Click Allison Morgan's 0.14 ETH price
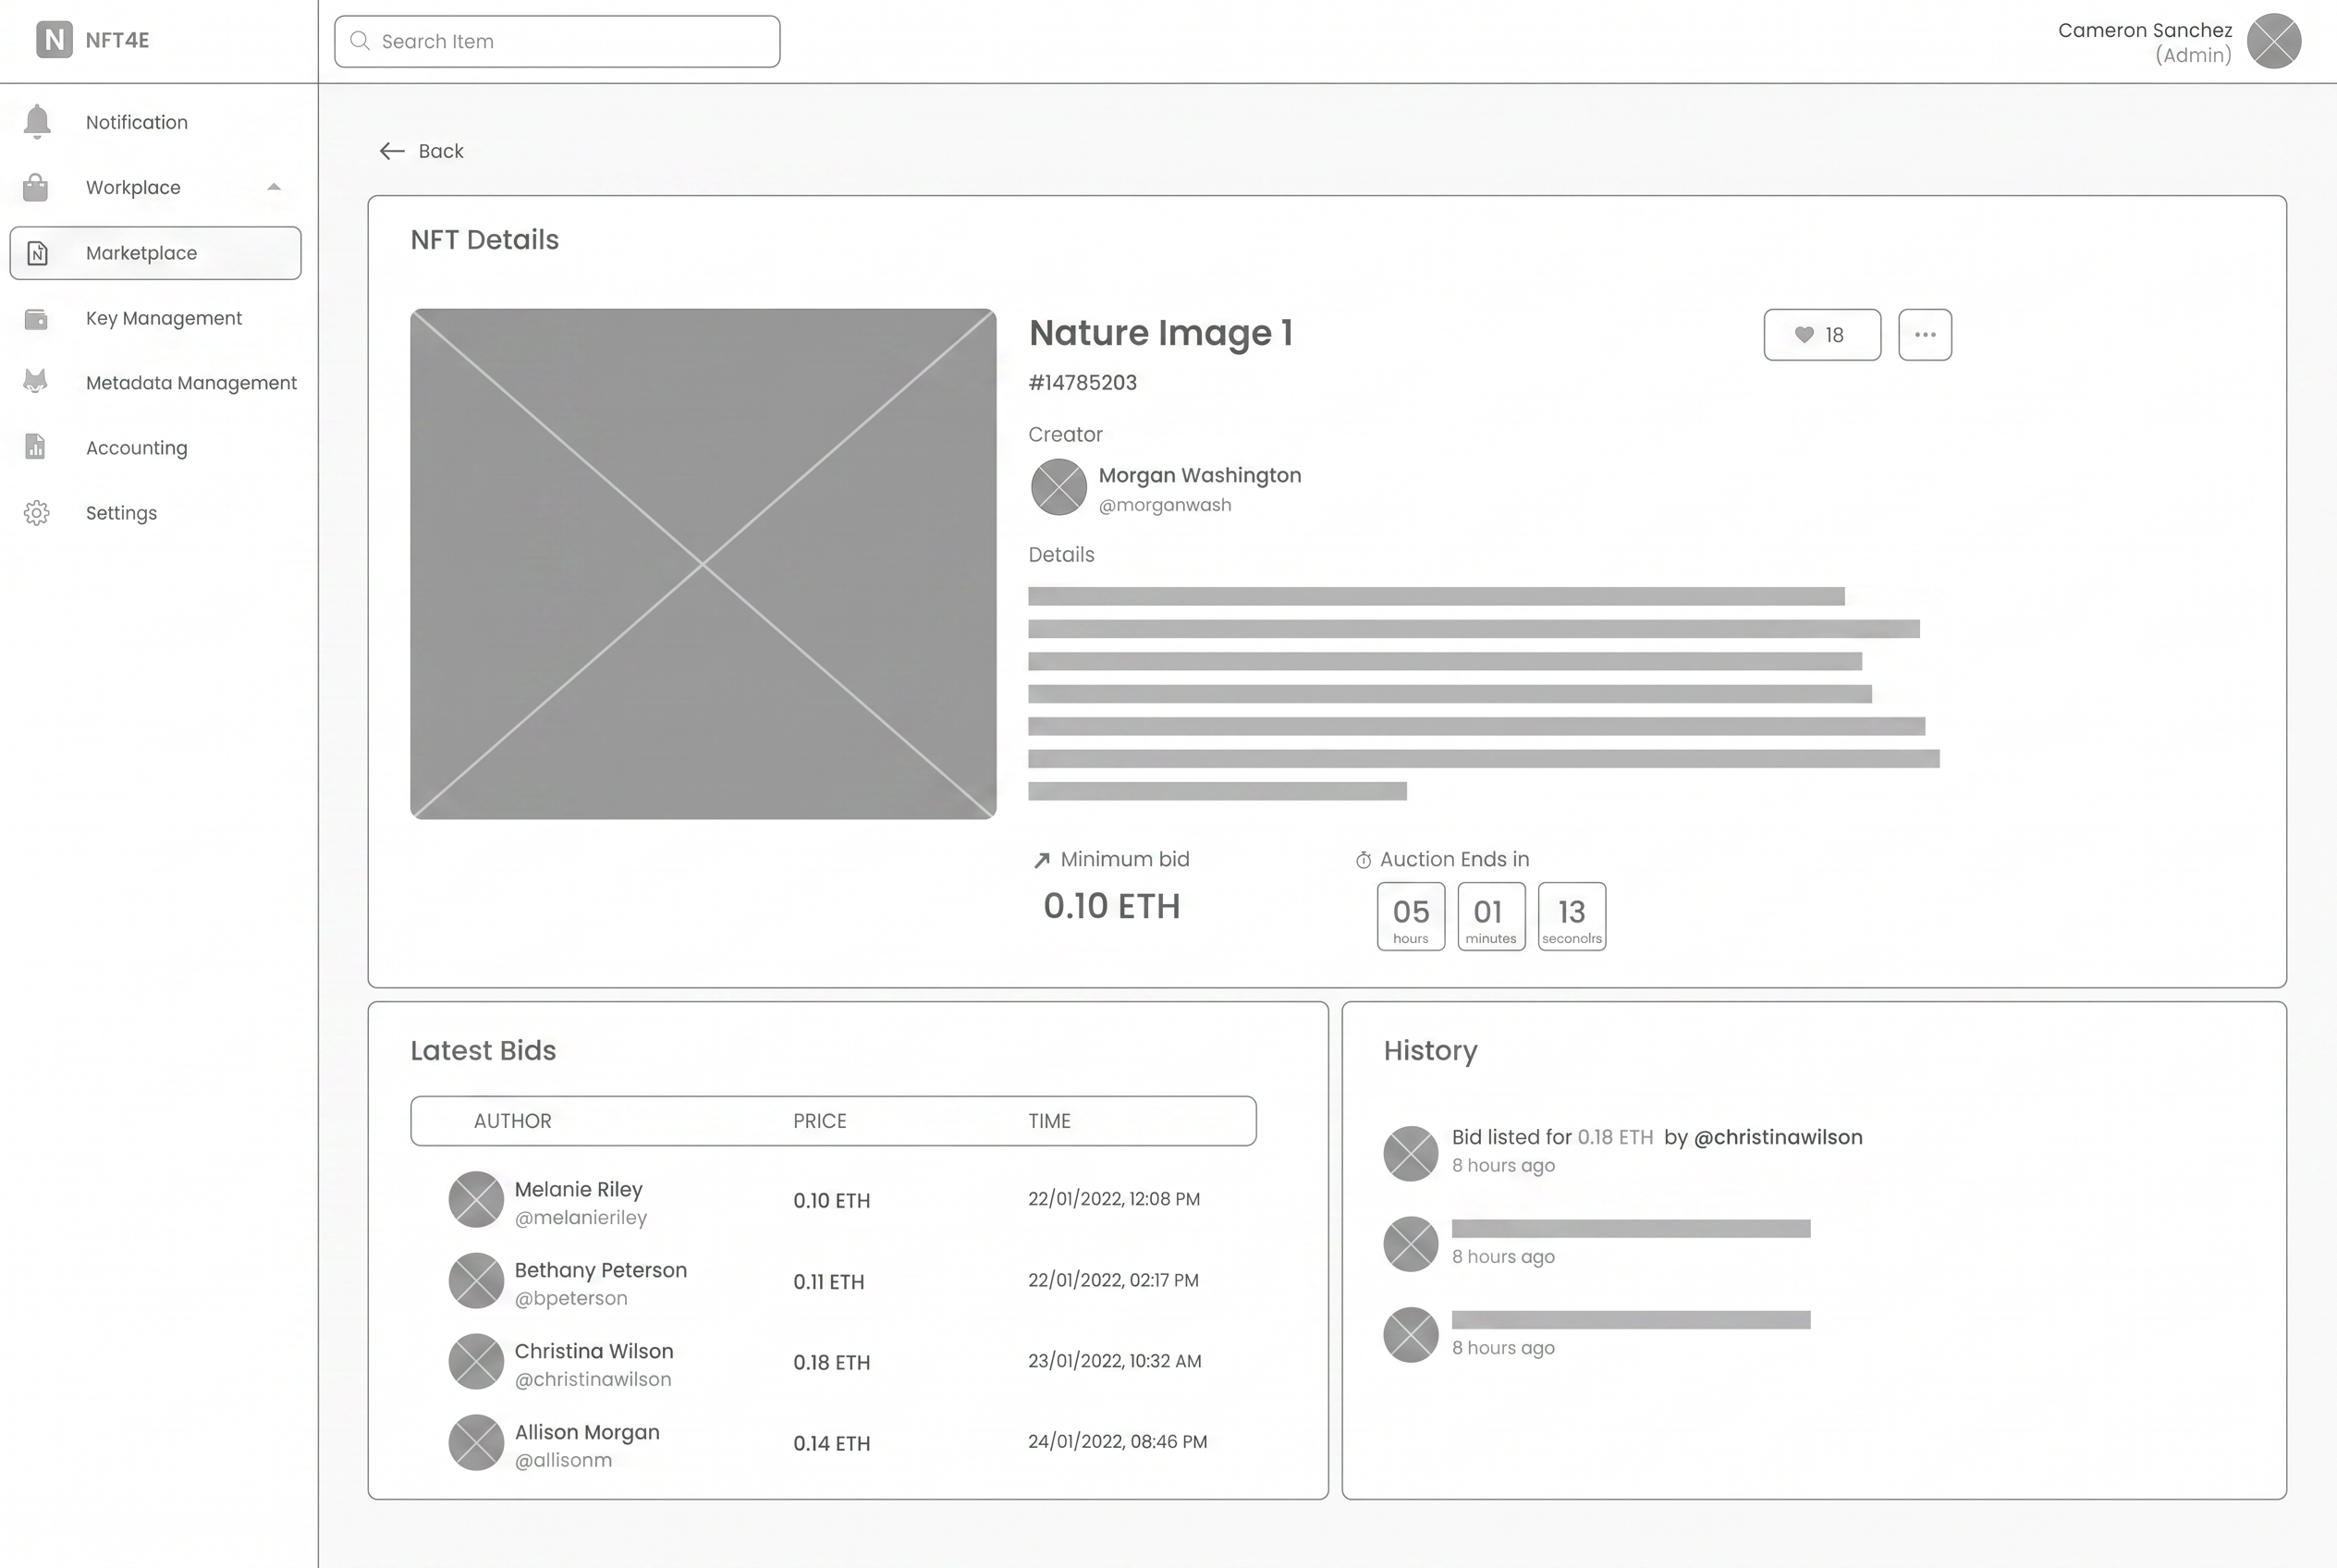The height and width of the screenshot is (1568, 2337). (x=832, y=1443)
